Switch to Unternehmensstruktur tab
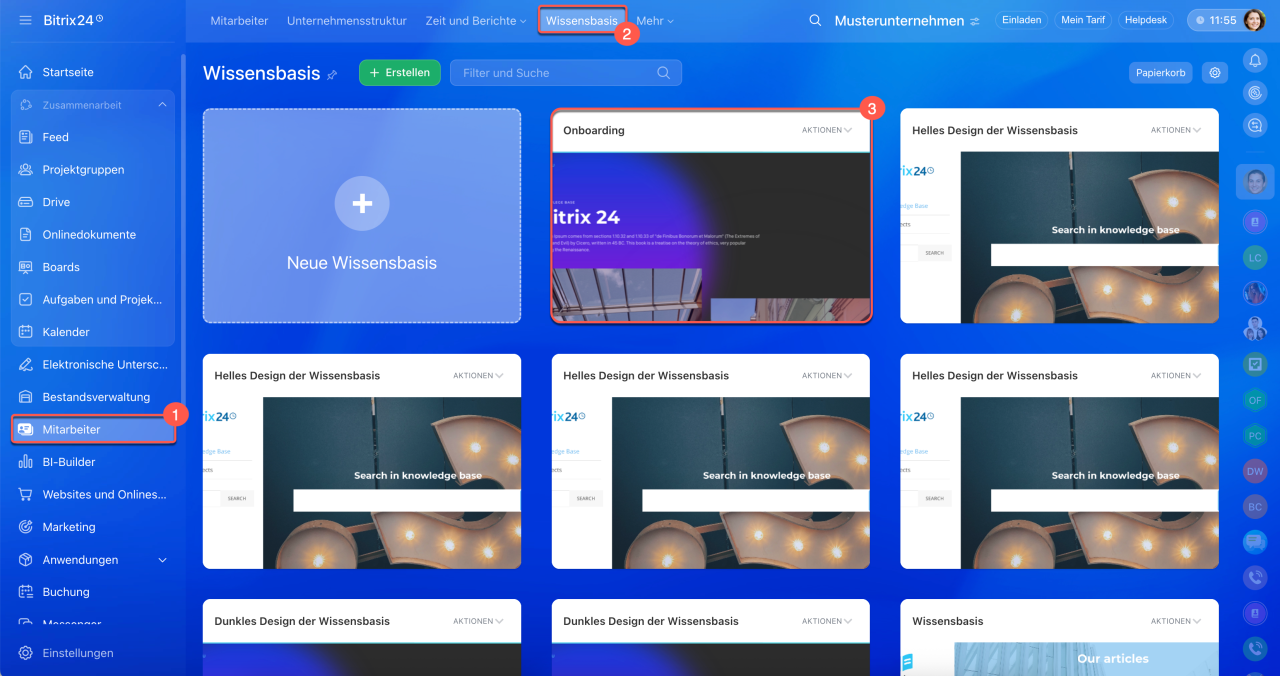This screenshot has height=676, width=1280. [347, 20]
